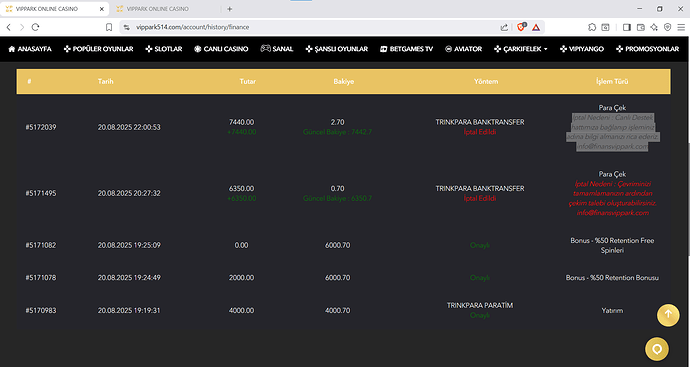The image size is (690, 367).
Task: Click the Brave Rewards triangle icon
Action: pyautogui.click(x=536, y=27)
